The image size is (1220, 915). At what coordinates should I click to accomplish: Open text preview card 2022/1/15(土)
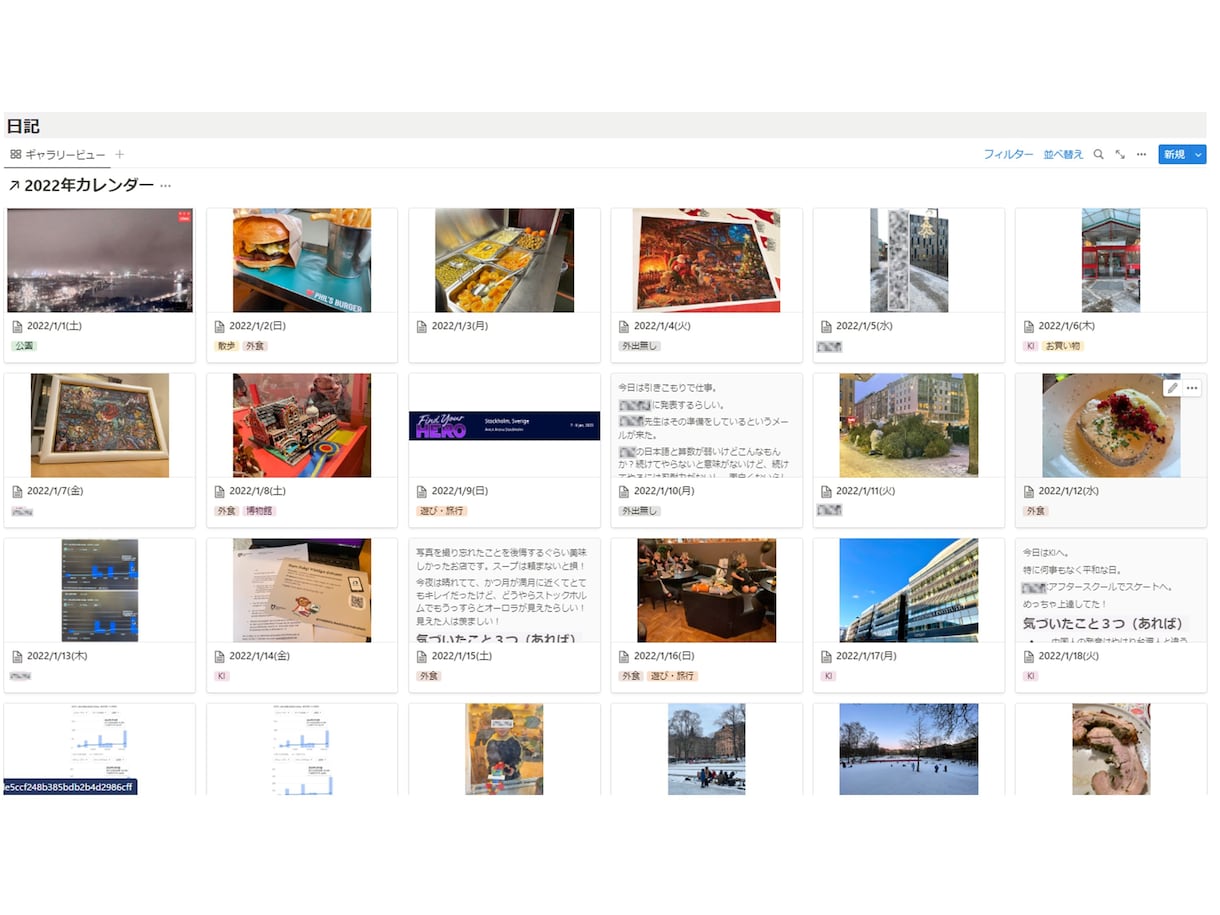tap(504, 590)
